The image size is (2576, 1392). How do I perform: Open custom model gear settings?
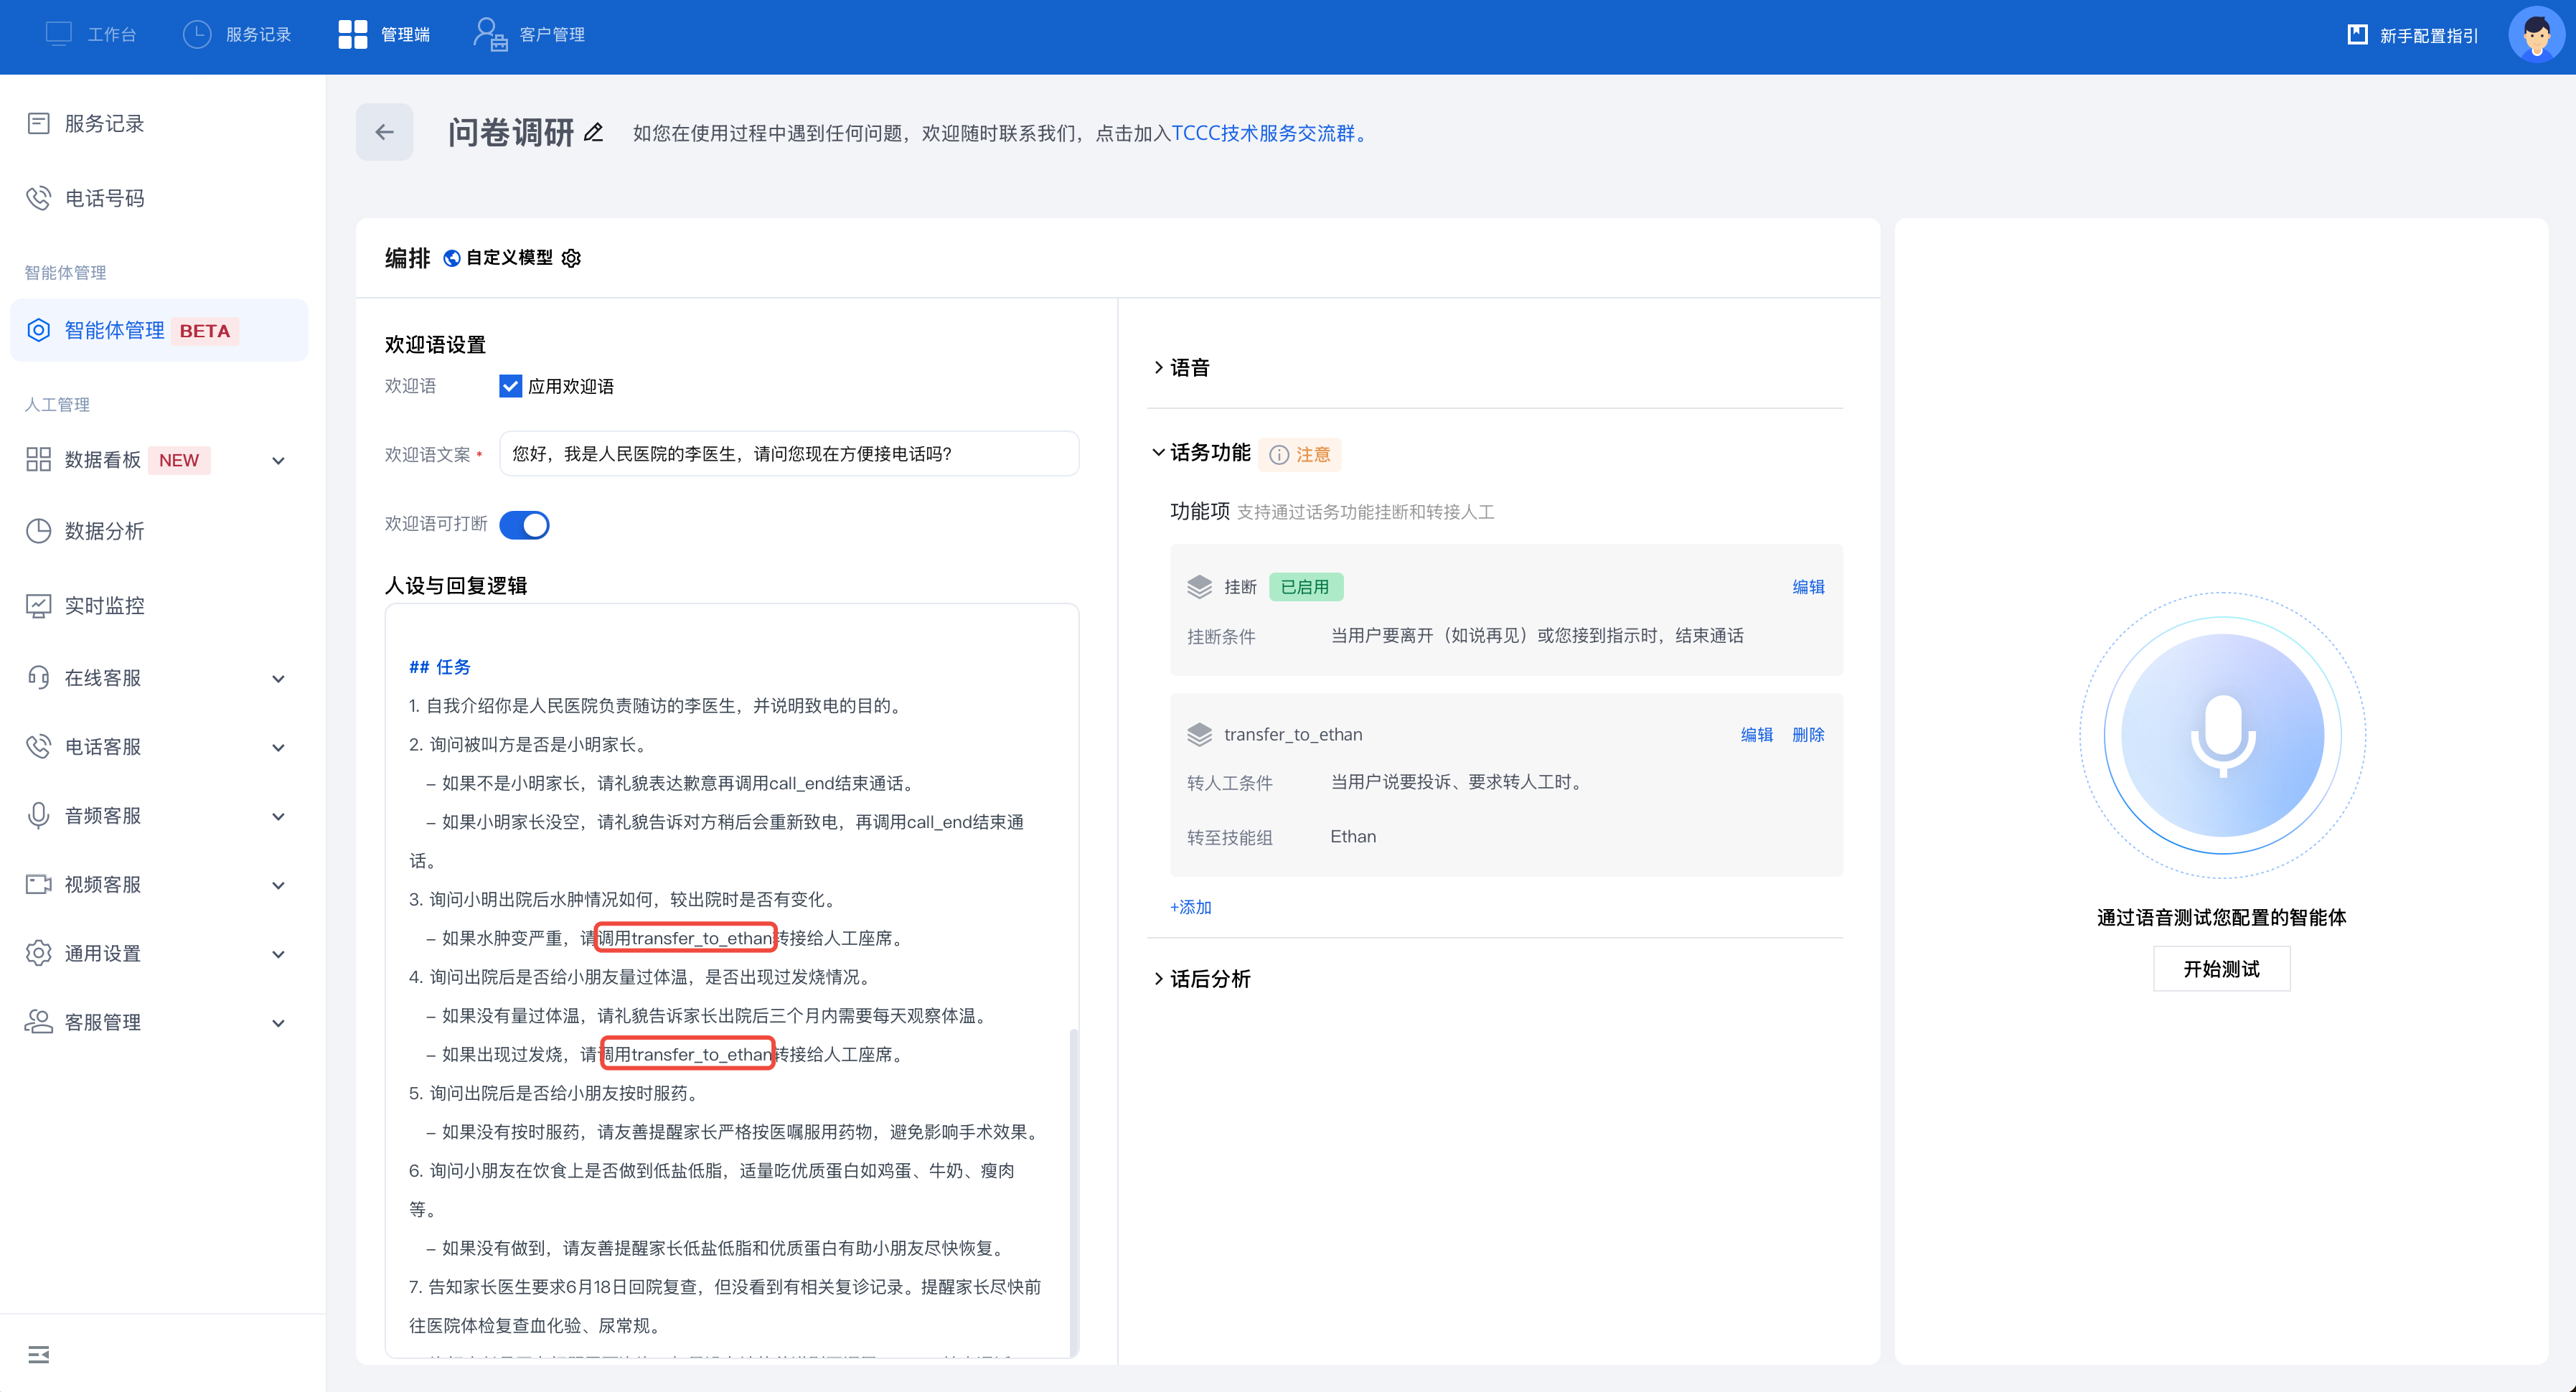(x=571, y=258)
